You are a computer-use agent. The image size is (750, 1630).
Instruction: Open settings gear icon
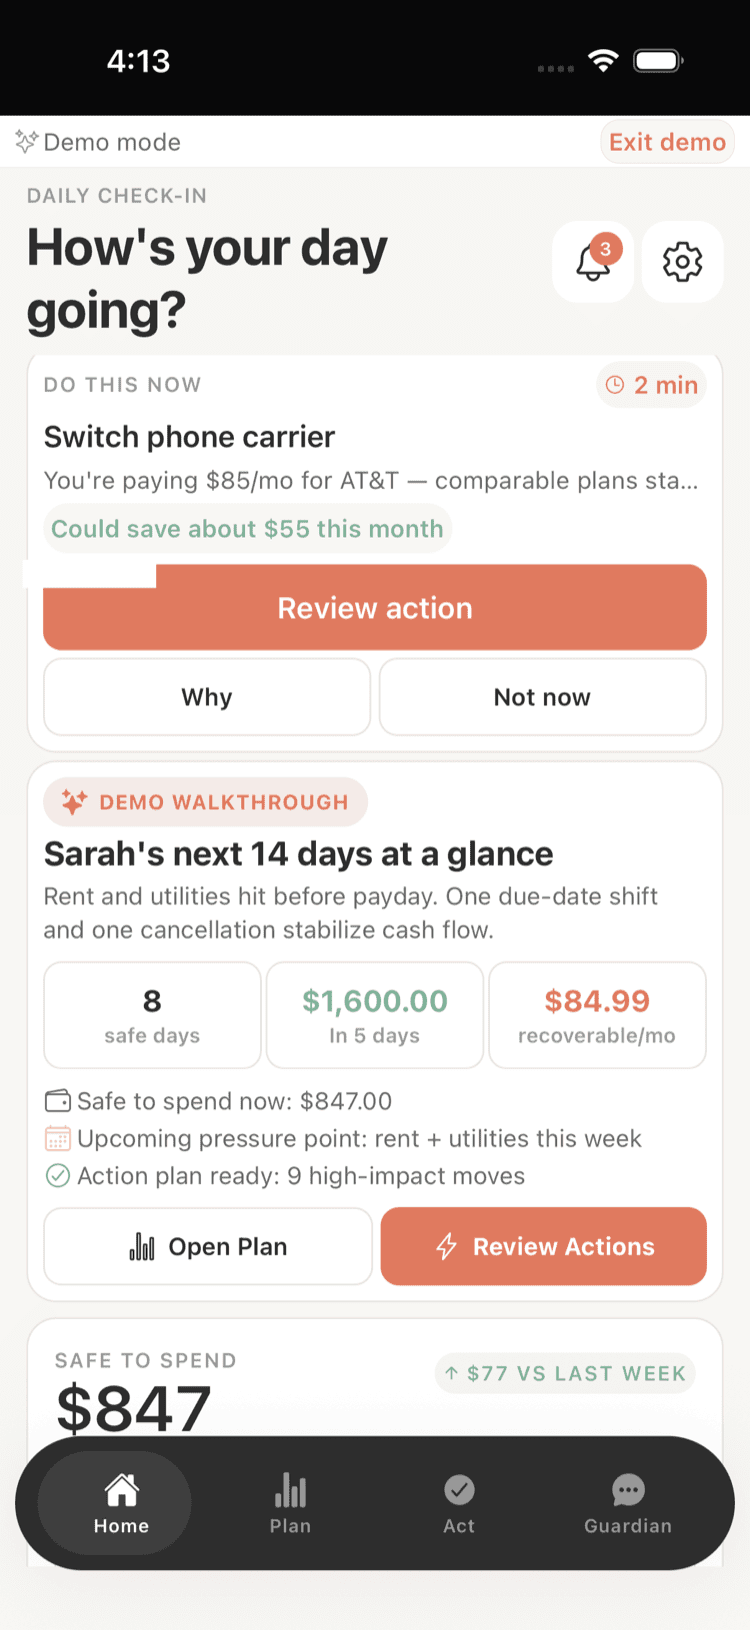click(x=682, y=262)
